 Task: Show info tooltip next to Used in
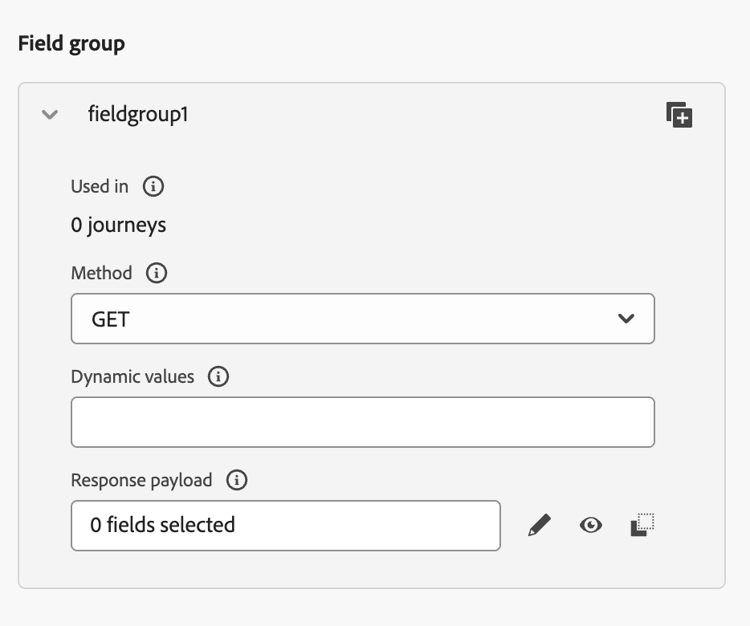[153, 186]
